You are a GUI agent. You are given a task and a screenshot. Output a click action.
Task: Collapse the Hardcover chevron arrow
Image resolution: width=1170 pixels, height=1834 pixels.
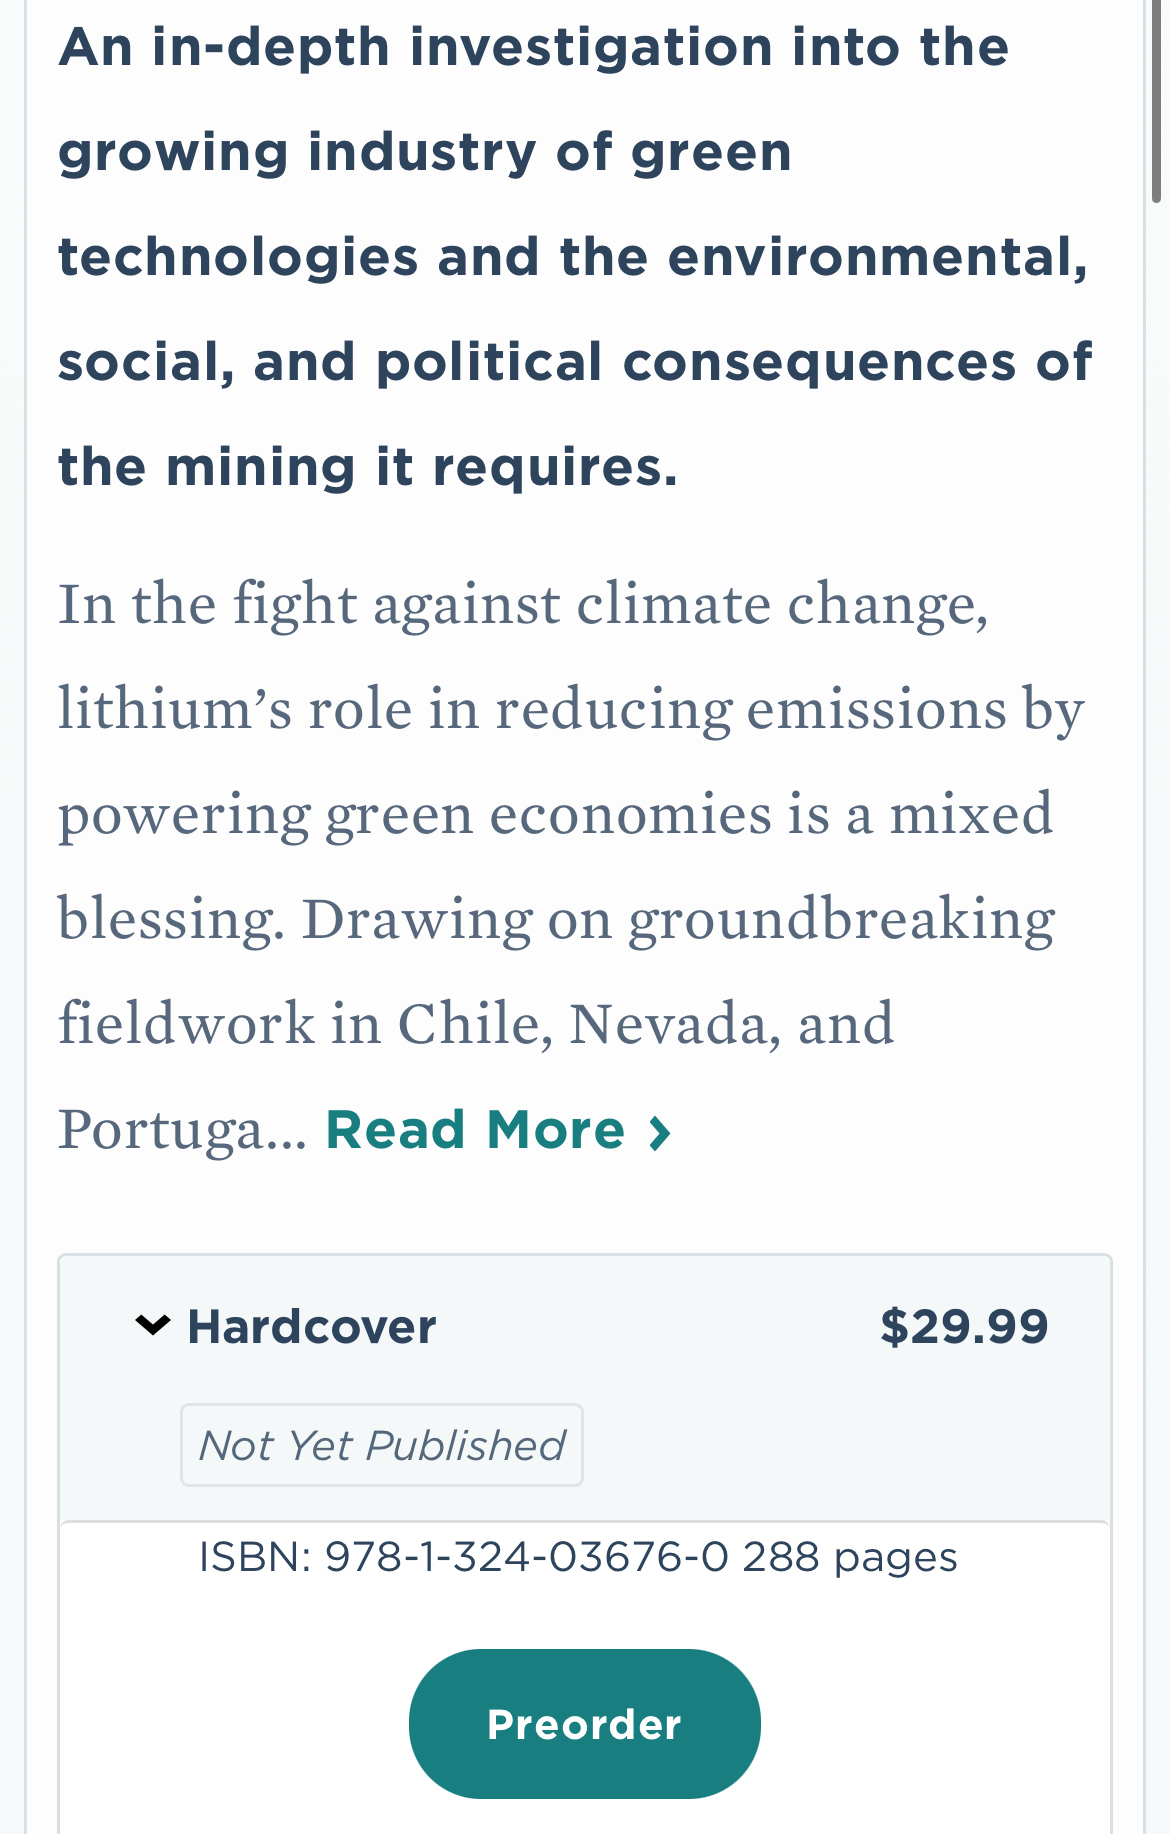click(x=152, y=1326)
